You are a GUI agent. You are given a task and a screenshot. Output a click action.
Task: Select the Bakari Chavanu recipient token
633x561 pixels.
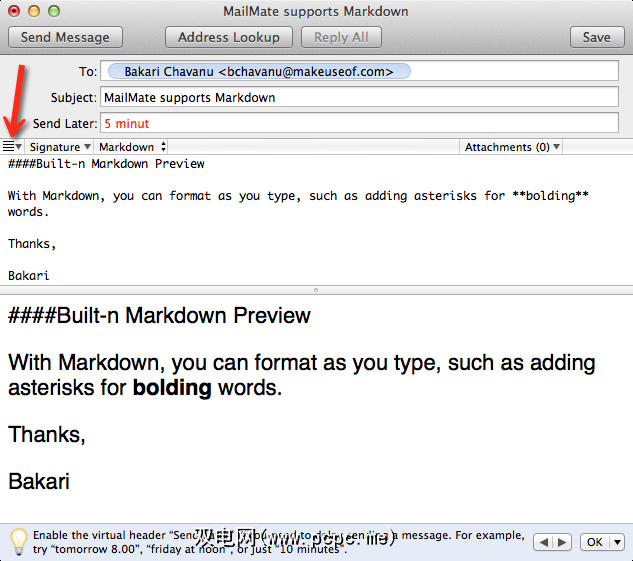coord(259,71)
